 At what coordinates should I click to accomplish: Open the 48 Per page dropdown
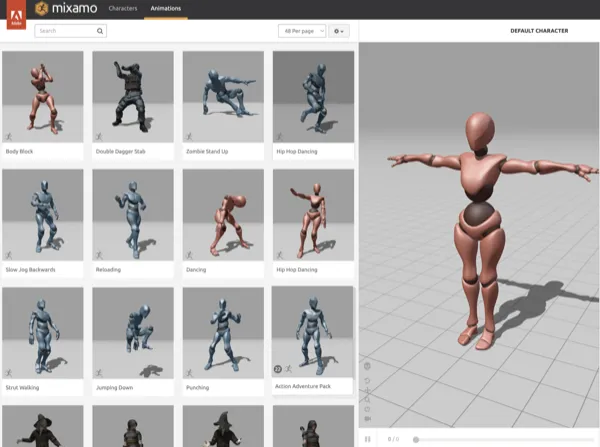pyautogui.click(x=302, y=31)
